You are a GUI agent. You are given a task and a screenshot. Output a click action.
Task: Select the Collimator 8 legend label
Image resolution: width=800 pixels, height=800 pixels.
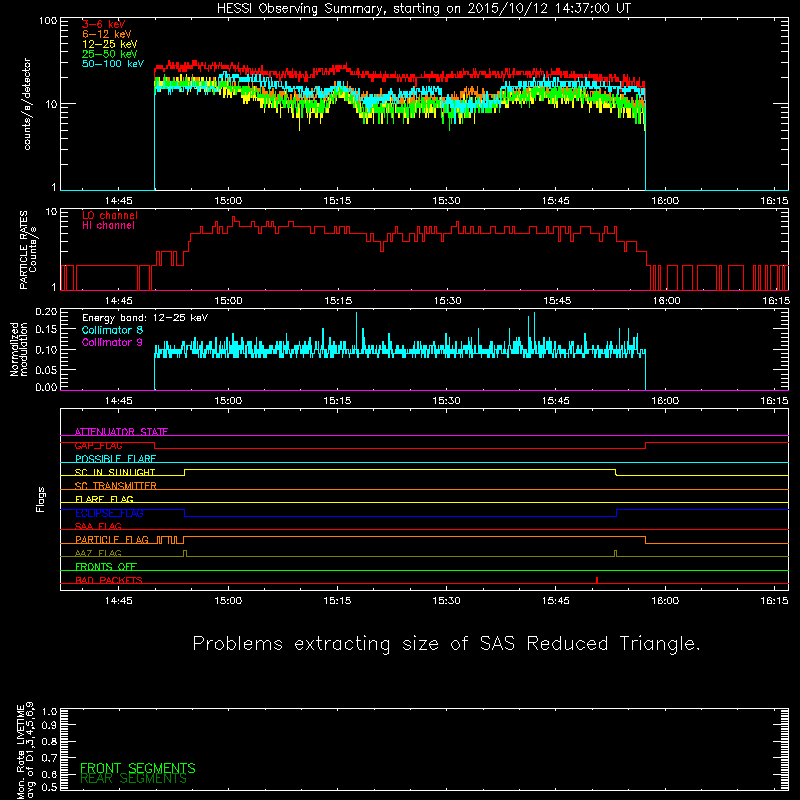(x=112, y=330)
